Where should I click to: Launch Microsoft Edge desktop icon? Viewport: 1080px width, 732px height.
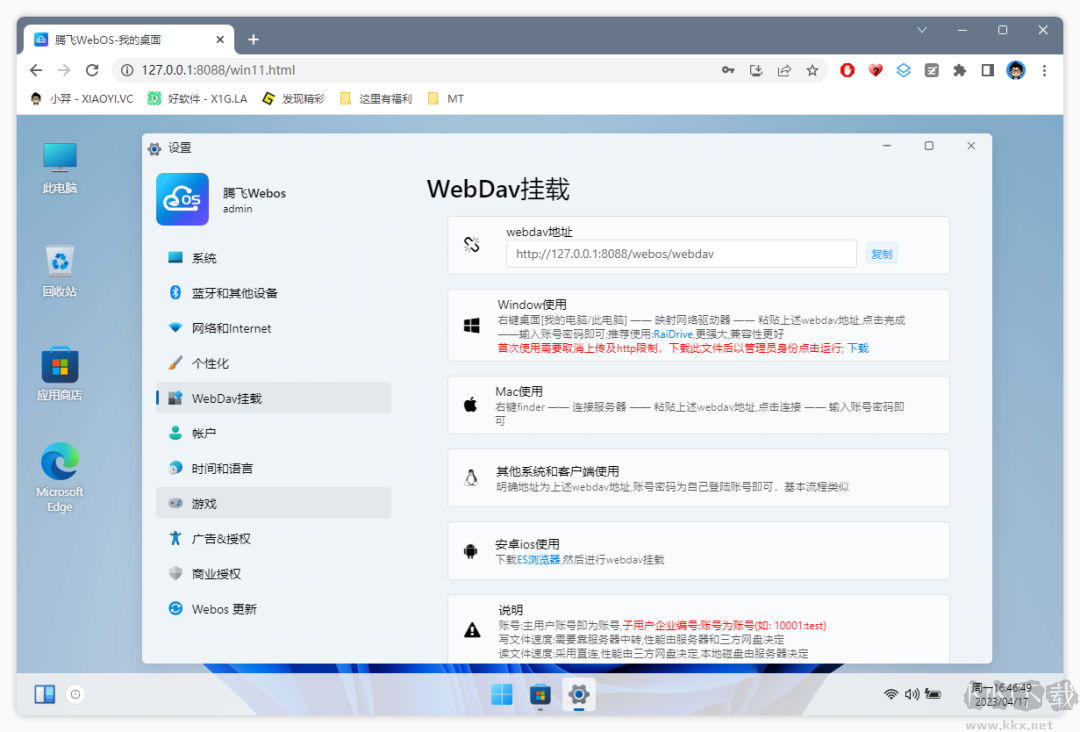pyautogui.click(x=60, y=477)
